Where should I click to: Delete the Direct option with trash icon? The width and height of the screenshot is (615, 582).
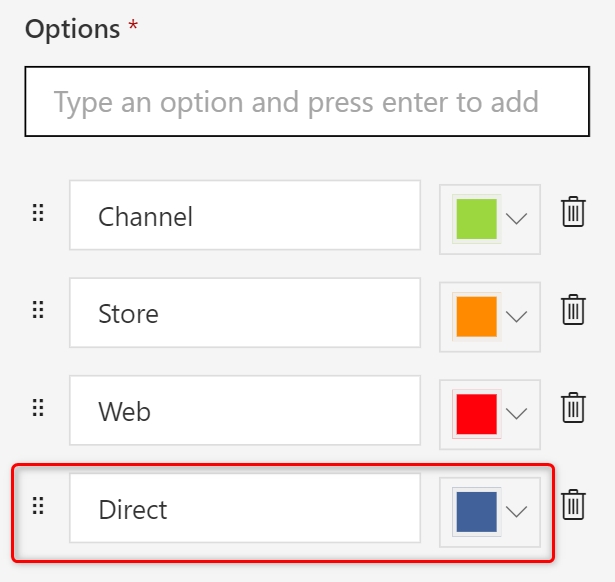[573, 505]
